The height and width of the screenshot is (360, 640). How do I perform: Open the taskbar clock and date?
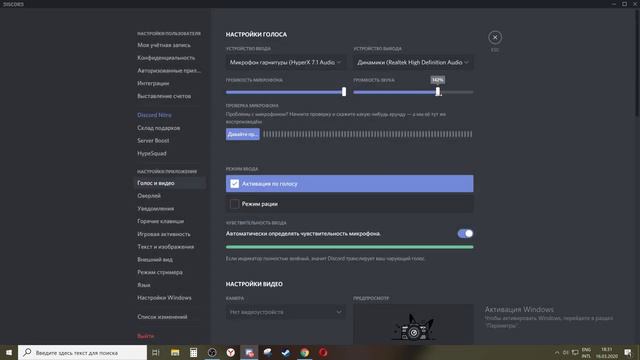point(607,353)
